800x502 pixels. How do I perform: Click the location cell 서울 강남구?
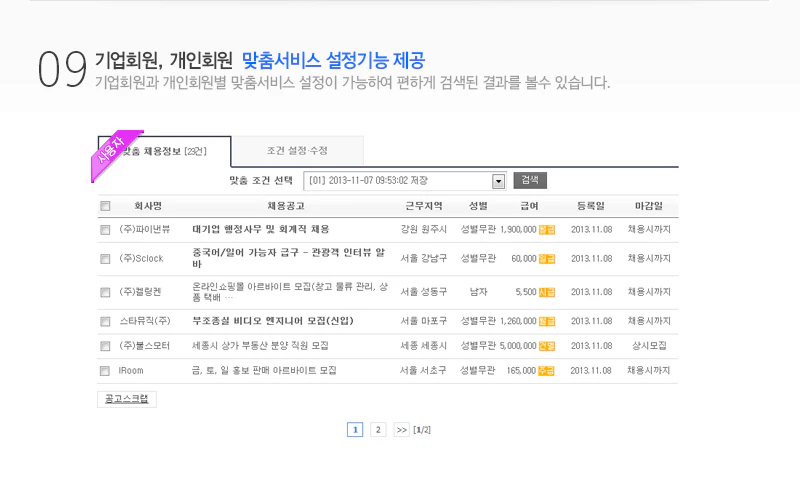point(423,259)
